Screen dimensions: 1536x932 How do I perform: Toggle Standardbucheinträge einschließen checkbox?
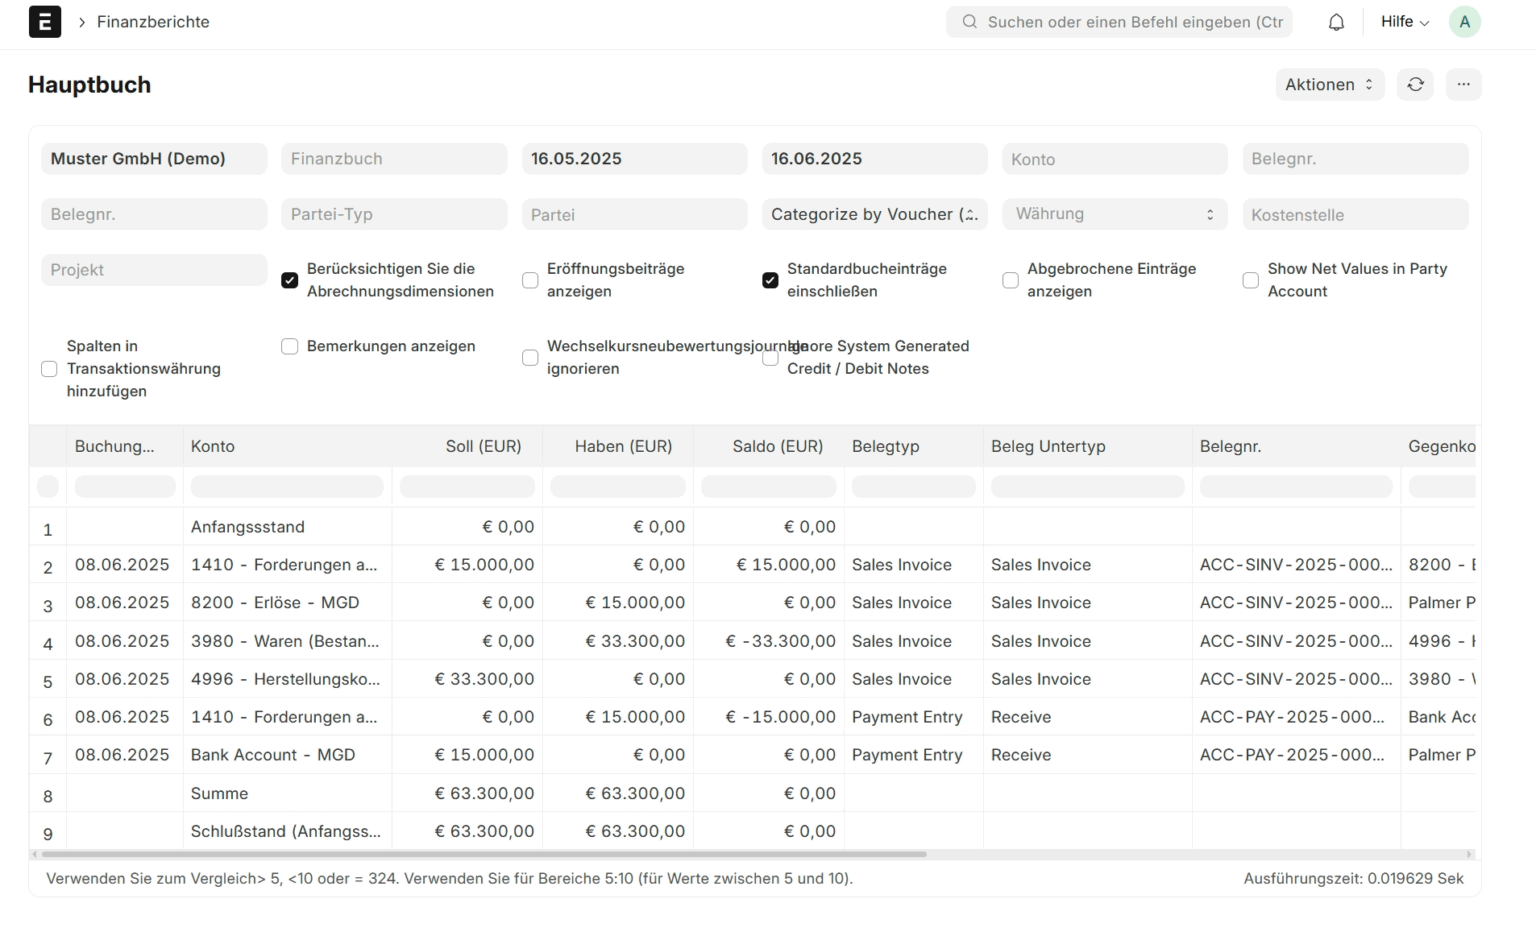point(770,281)
